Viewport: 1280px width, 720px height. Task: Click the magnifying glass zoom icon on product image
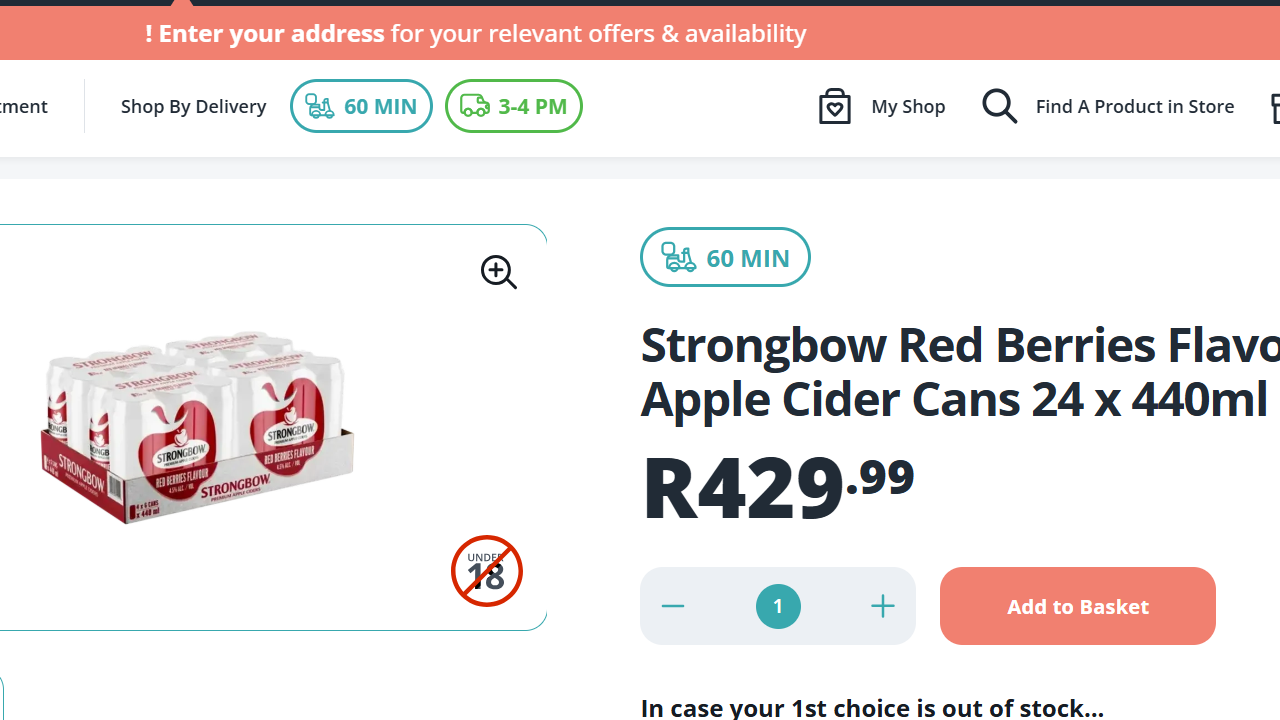click(x=498, y=272)
